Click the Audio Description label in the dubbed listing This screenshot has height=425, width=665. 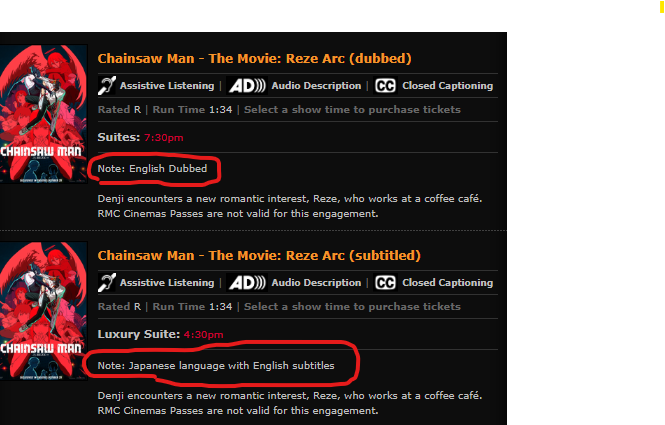316,86
